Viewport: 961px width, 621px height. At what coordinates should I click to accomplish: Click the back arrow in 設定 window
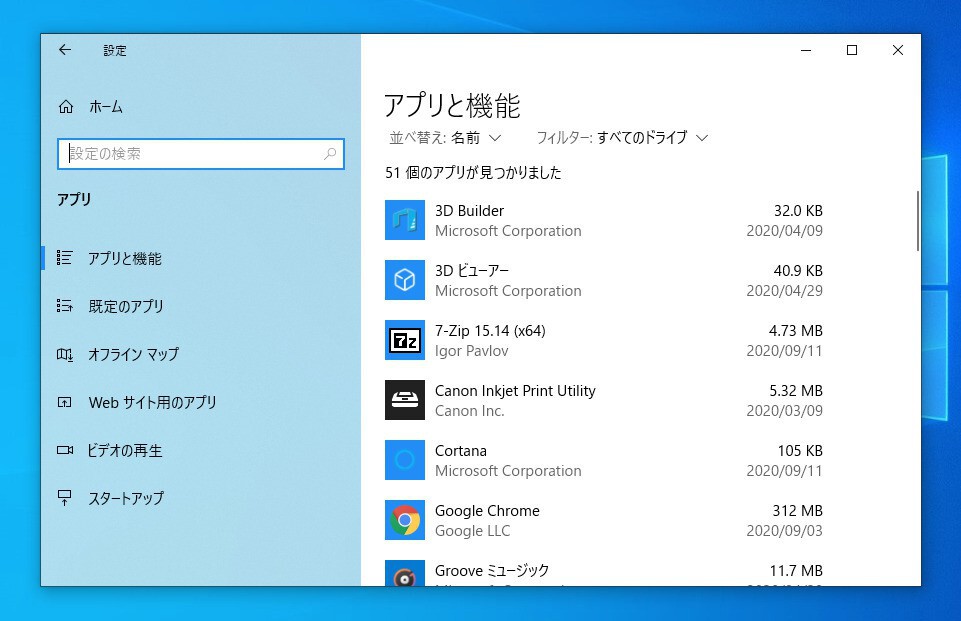65,50
